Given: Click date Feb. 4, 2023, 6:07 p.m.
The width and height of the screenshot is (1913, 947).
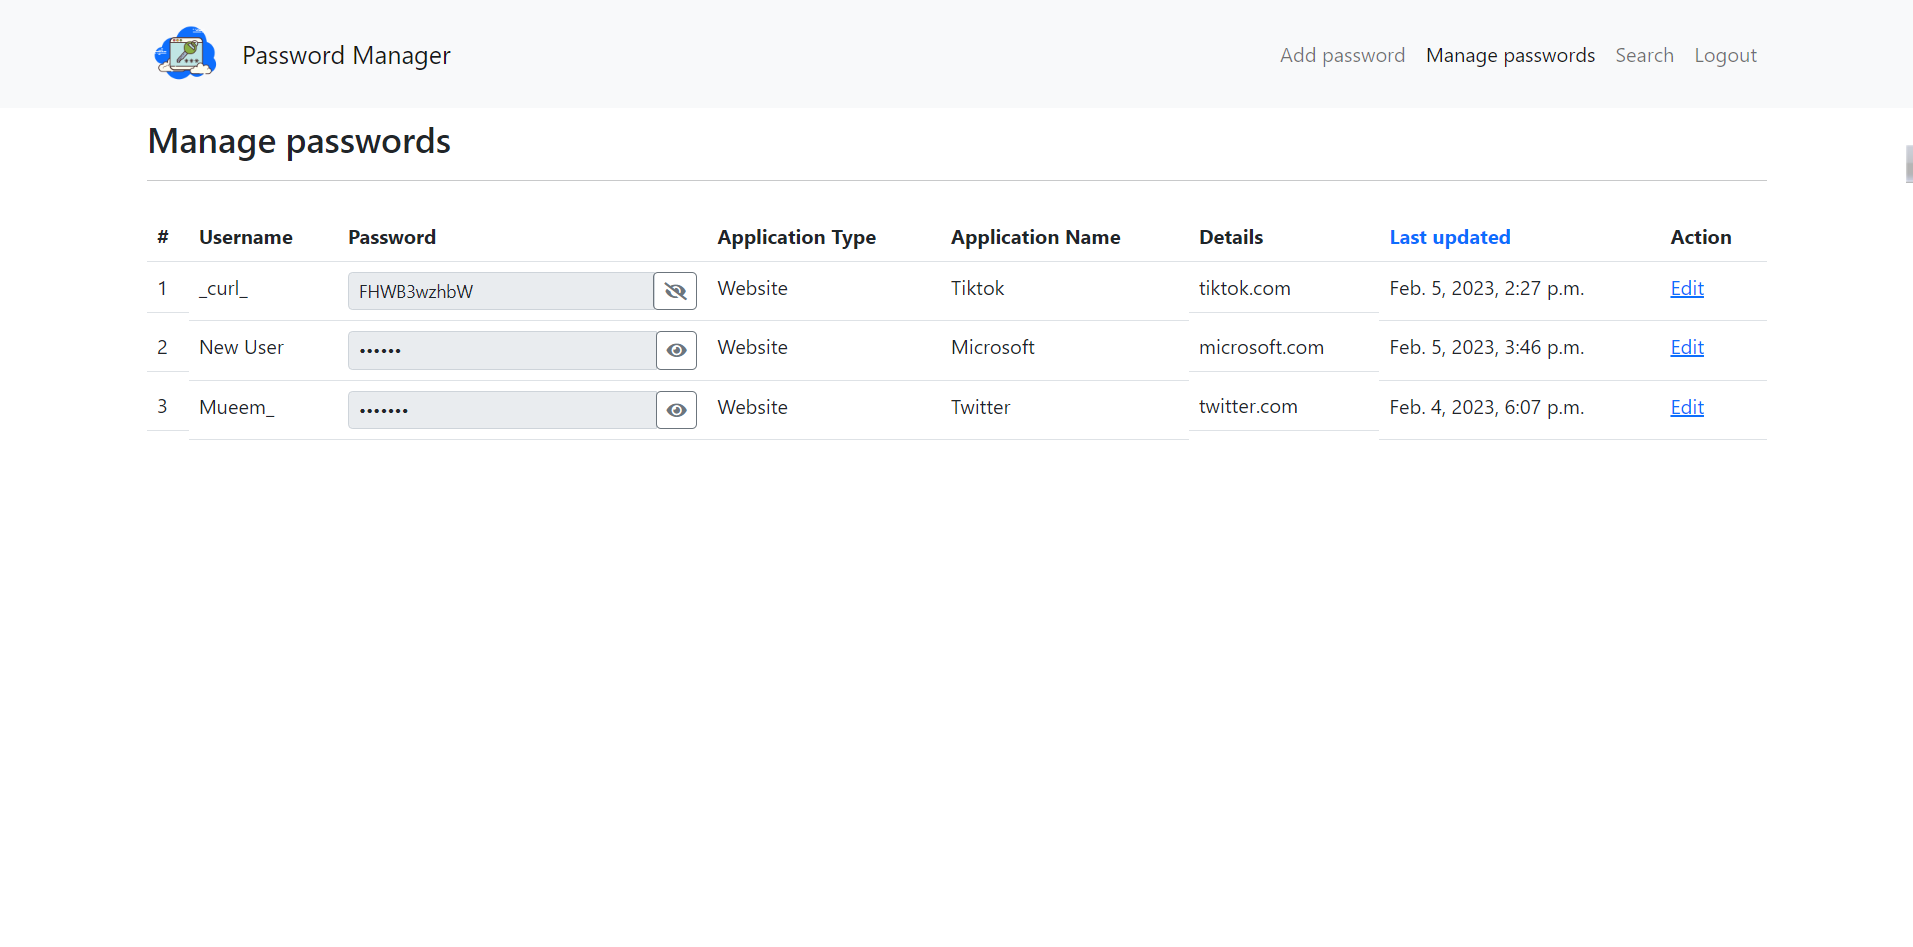Looking at the screenshot, I should (x=1486, y=407).
